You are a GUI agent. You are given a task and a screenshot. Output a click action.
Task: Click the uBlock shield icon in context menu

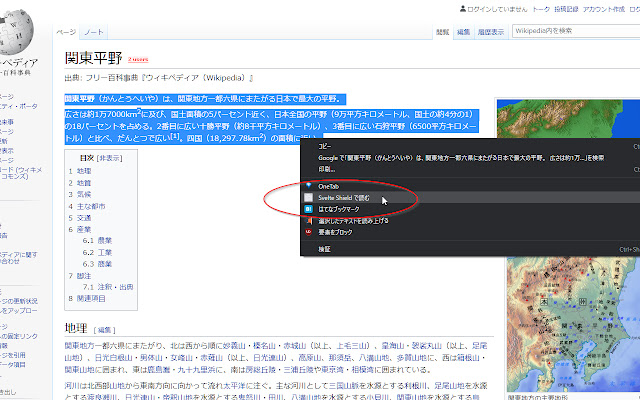[x=309, y=232]
